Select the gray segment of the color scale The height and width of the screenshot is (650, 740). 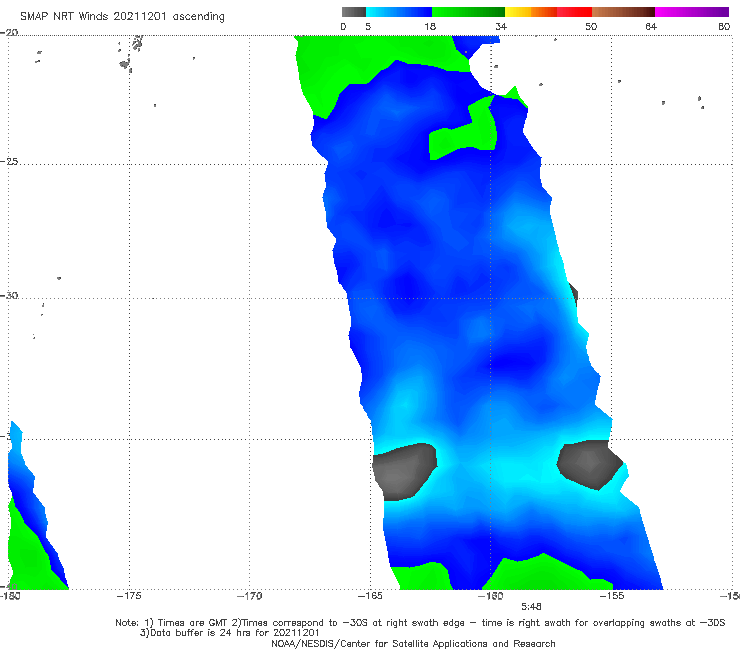pos(354,12)
